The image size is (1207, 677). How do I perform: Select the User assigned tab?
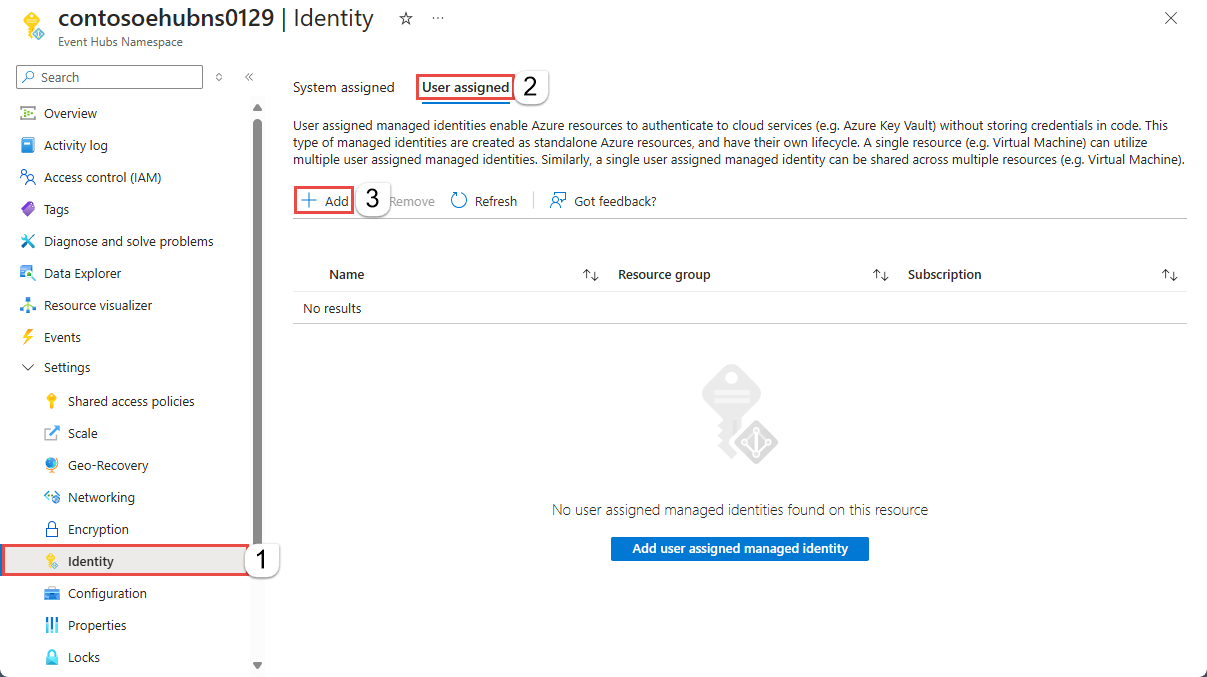click(x=466, y=87)
